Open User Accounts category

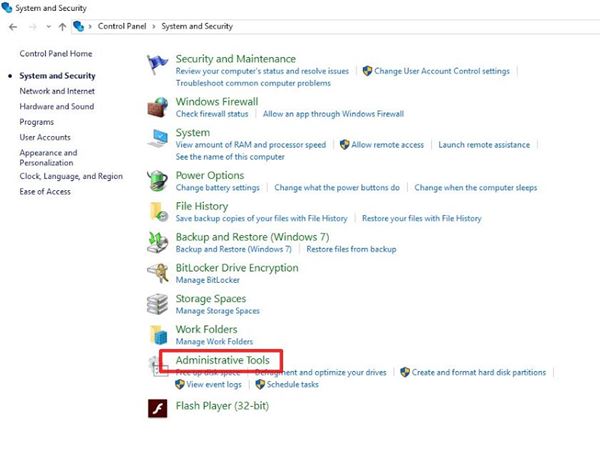pos(45,137)
